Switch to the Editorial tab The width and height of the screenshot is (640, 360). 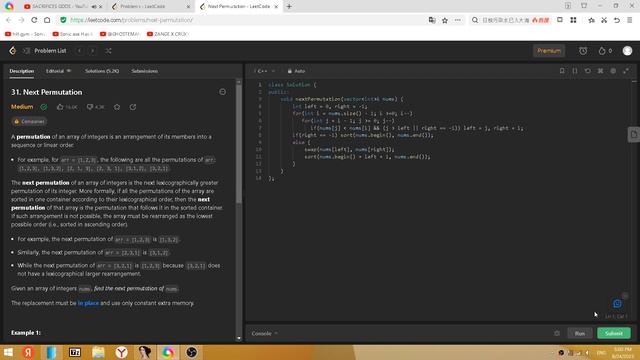click(x=58, y=71)
